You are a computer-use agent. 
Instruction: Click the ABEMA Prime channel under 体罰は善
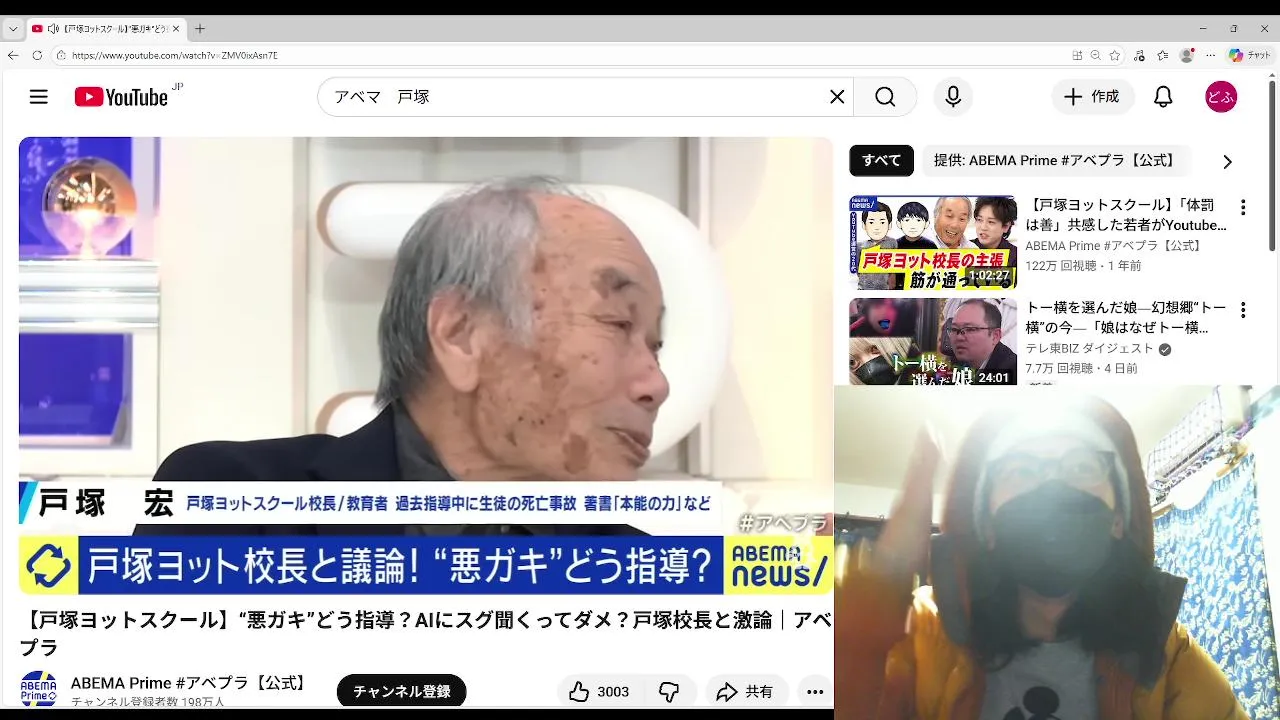tap(1115, 246)
